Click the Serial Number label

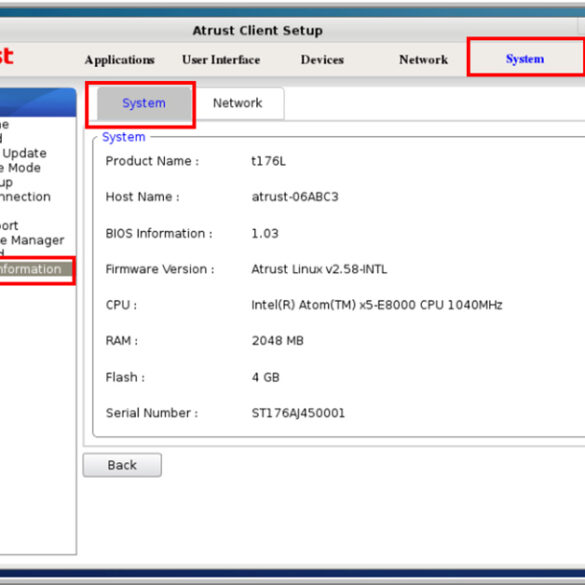[152, 413]
